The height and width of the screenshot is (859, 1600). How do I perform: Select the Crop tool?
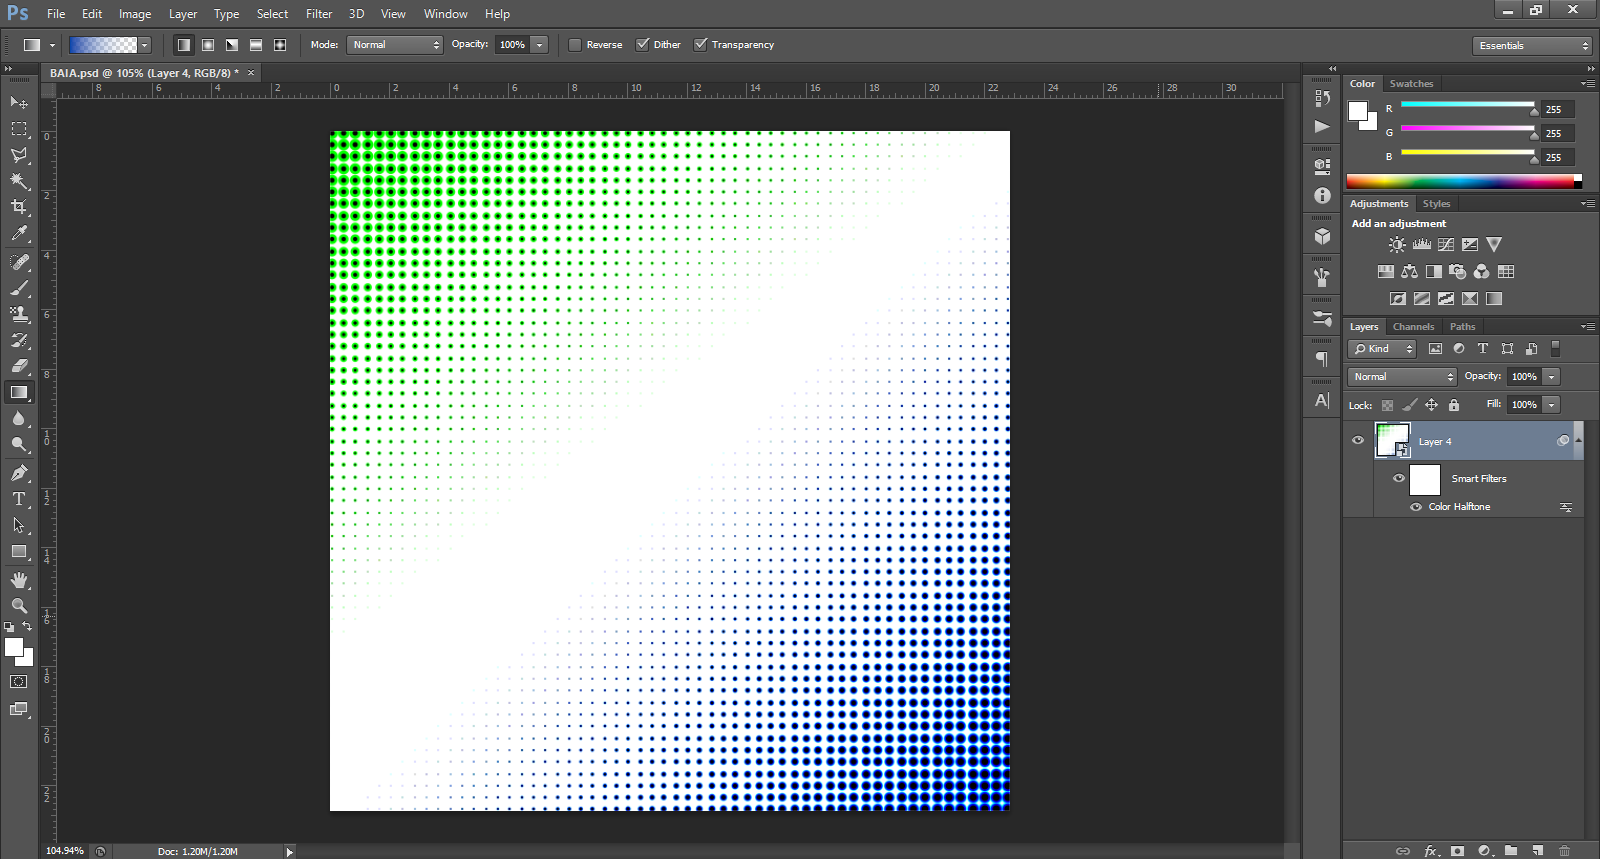point(19,207)
